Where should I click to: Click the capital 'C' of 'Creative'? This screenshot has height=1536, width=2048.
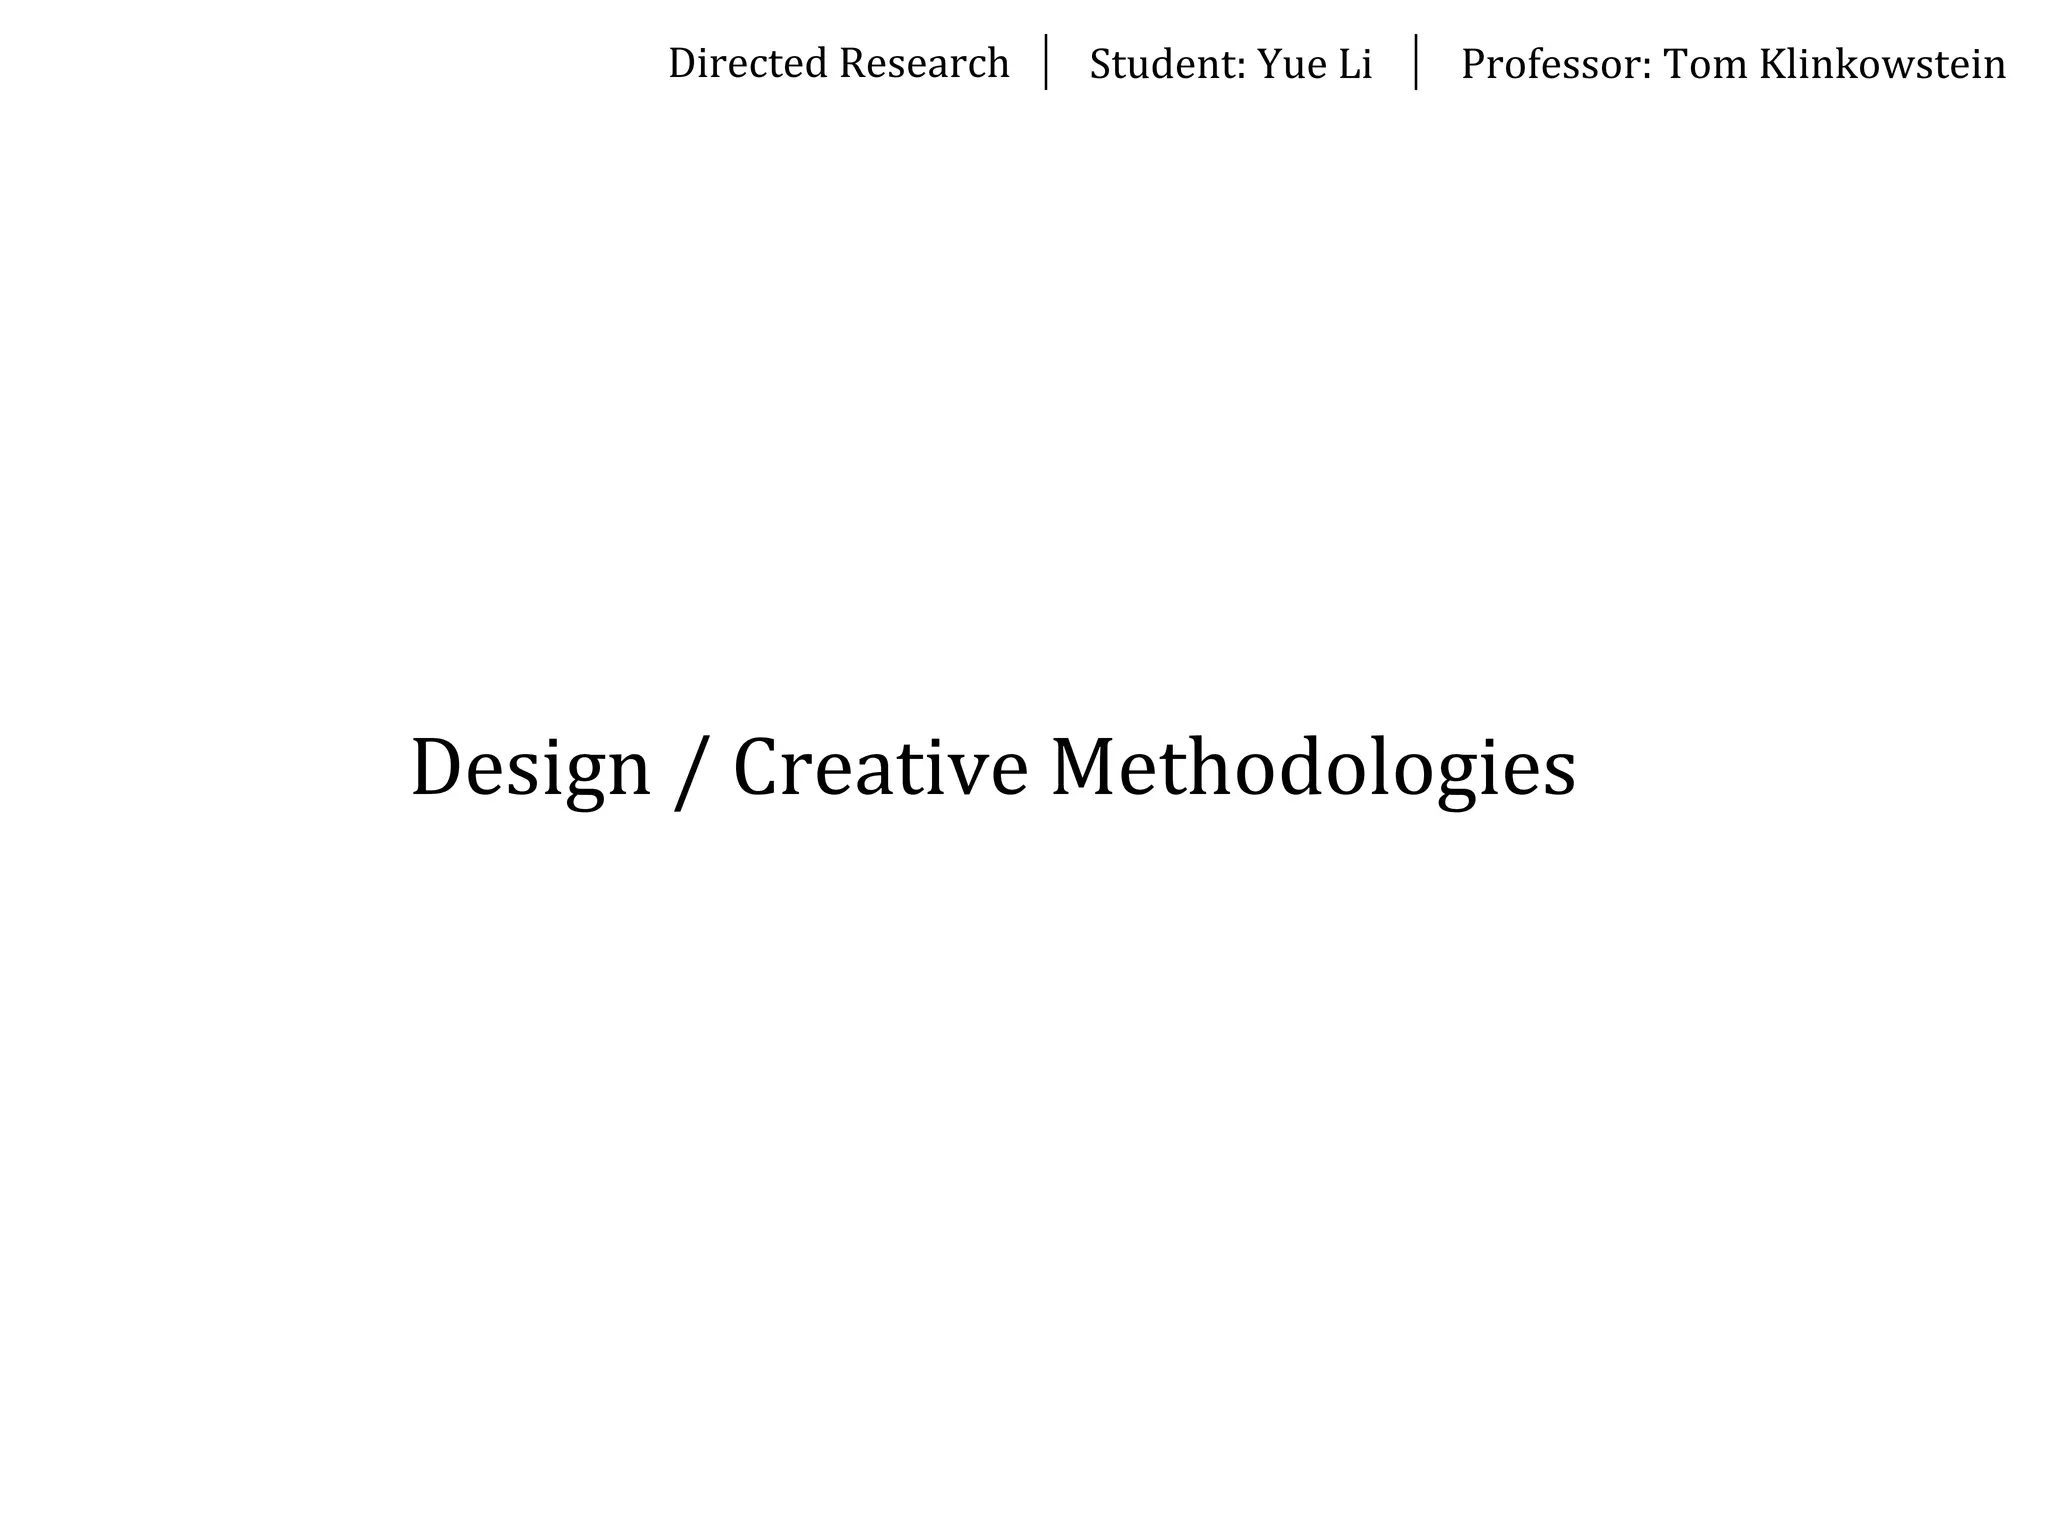(x=757, y=767)
